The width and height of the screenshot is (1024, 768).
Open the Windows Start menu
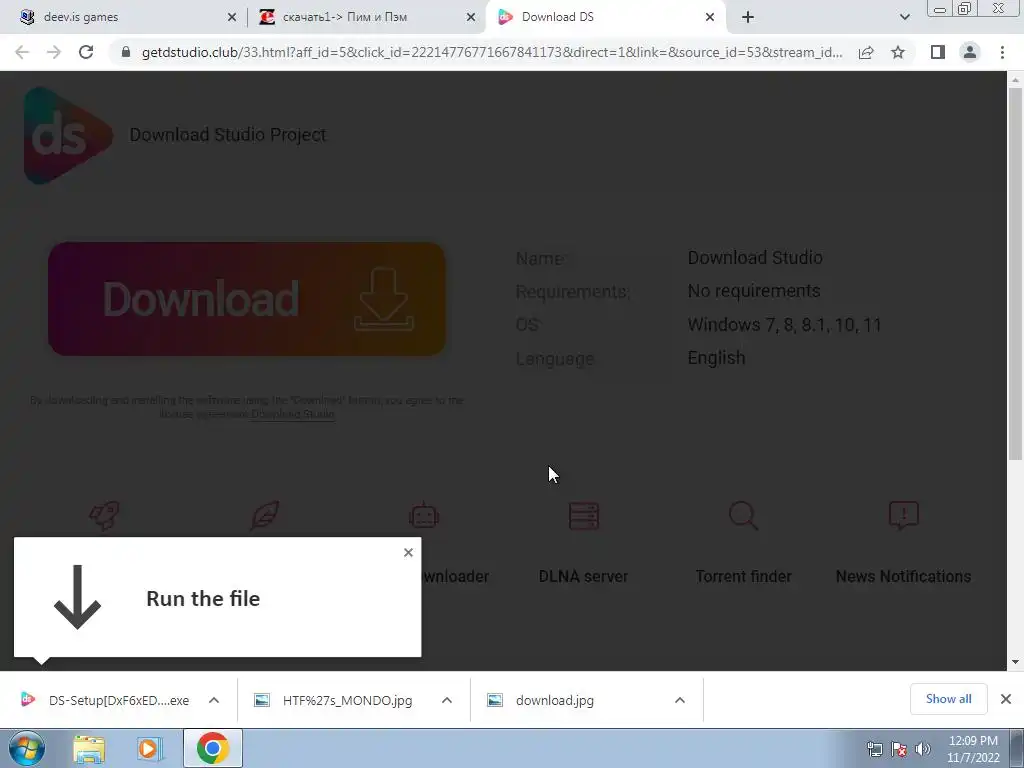click(x=27, y=748)
